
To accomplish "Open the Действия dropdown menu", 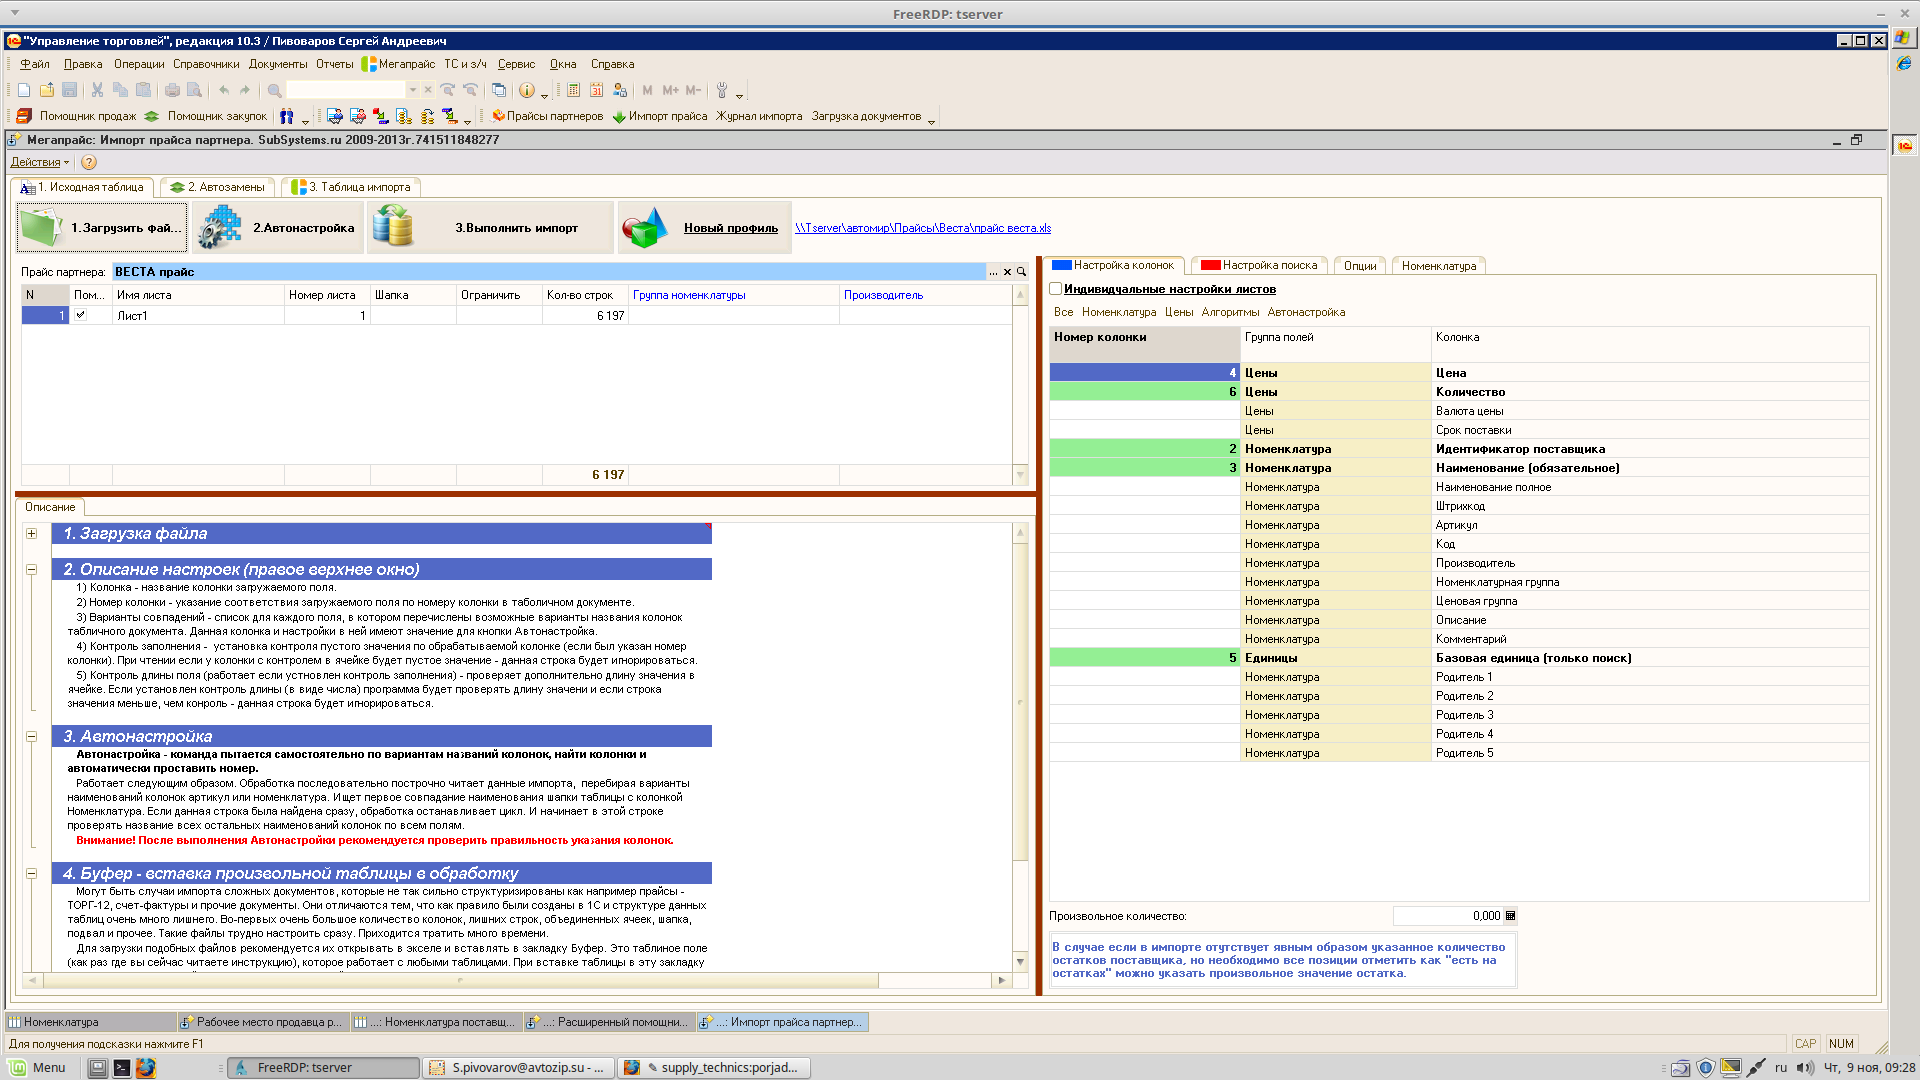I will pos(39,162).
